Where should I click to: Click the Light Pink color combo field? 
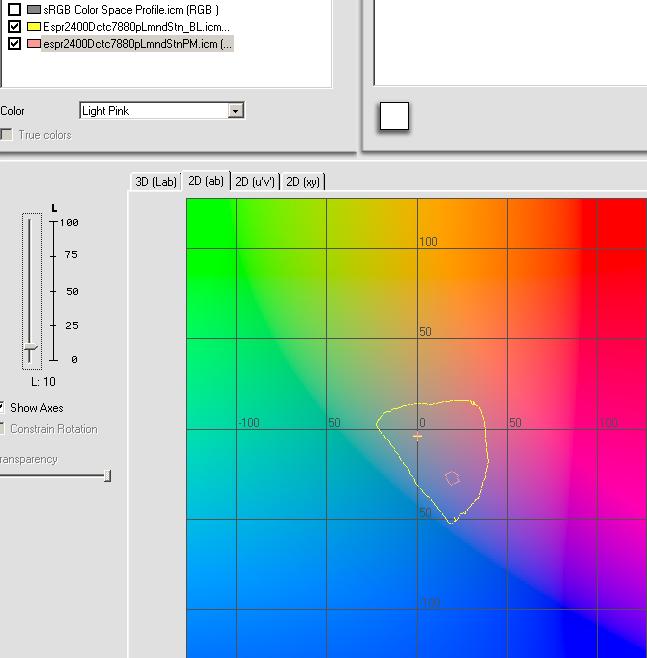point(162,111)
